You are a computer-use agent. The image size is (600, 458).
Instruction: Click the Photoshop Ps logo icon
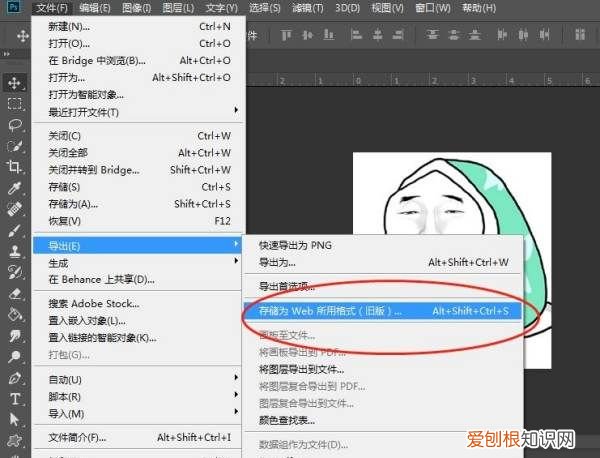point(13,7)
